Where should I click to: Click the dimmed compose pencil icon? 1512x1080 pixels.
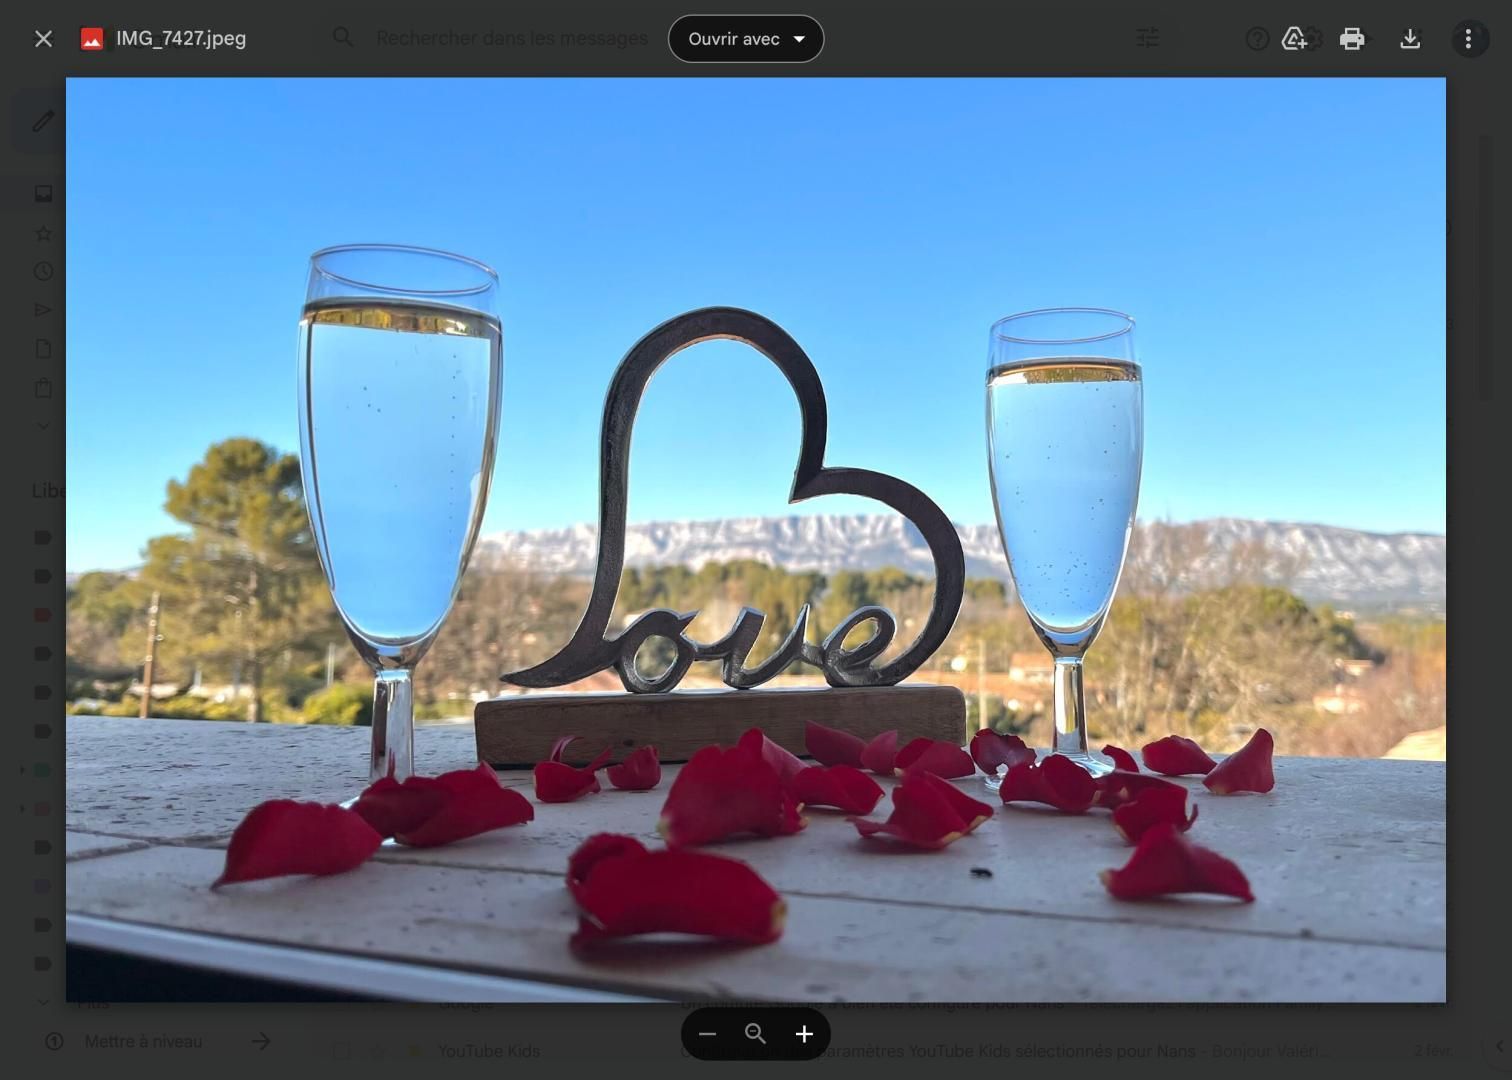(x=43, y=122)
